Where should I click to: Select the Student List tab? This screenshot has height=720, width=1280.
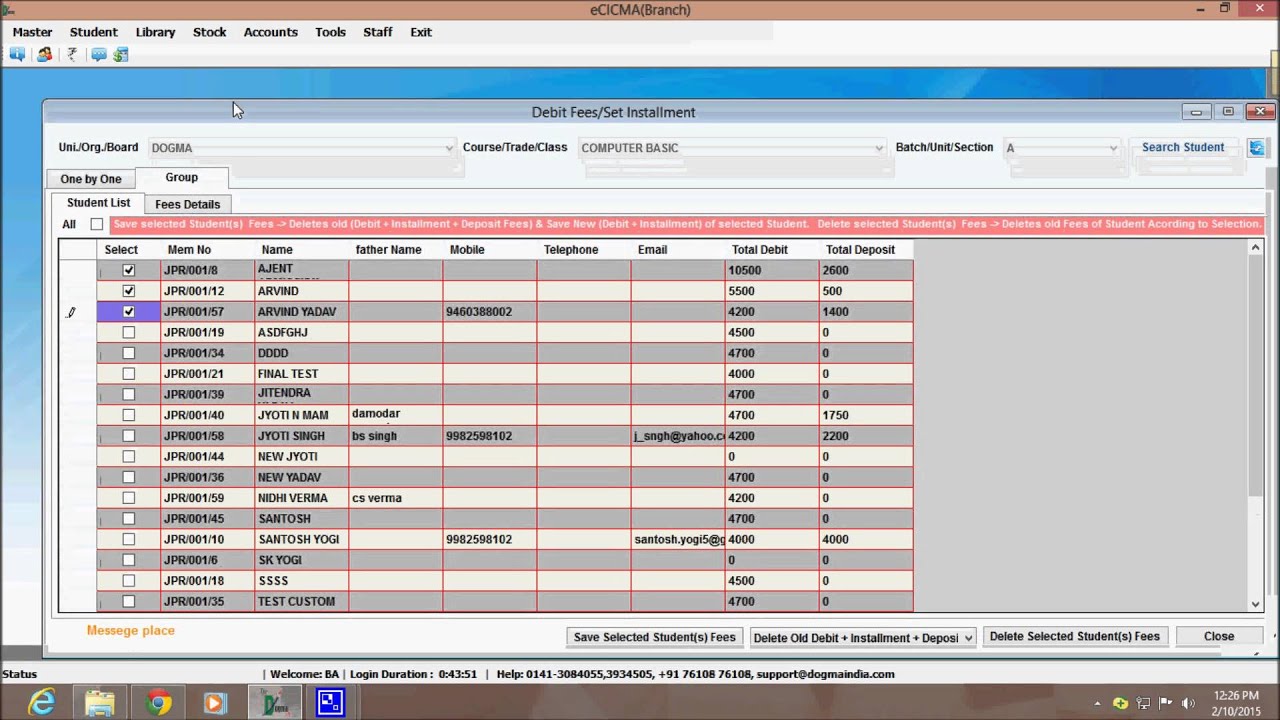click(98, 203)
